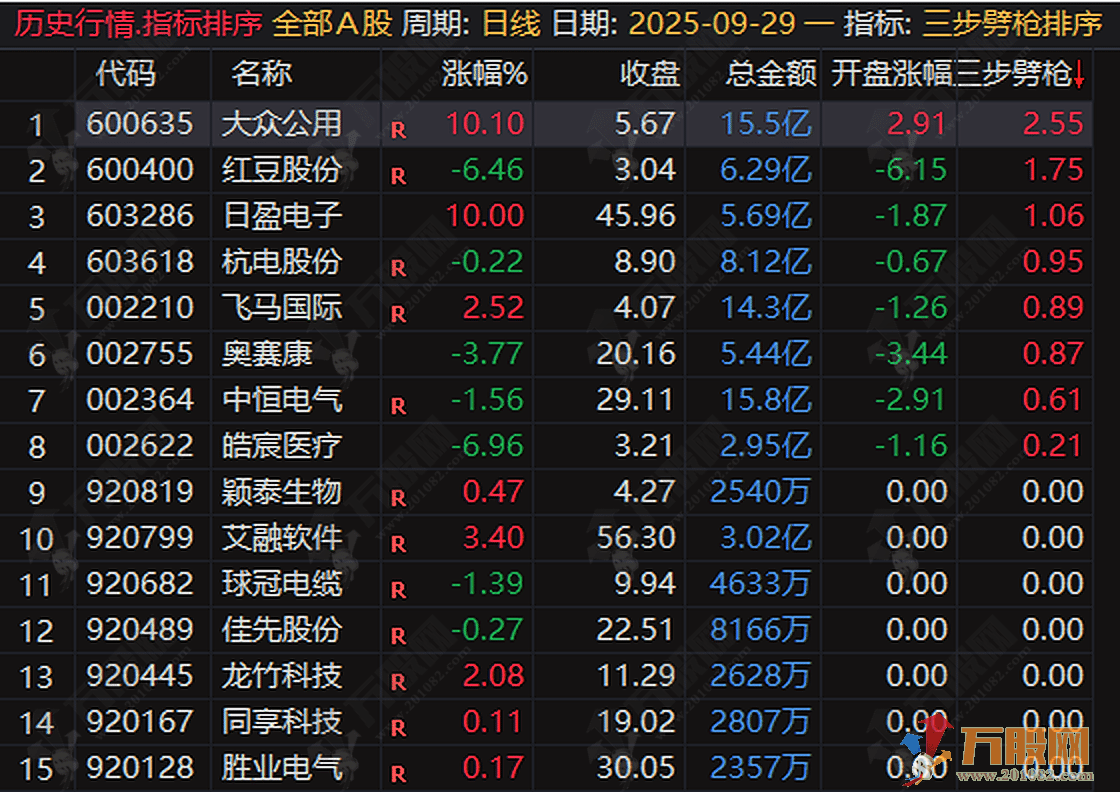Click the 代码 column header
This screenshot has width=1120, height=792.
(x=125, y=74)
